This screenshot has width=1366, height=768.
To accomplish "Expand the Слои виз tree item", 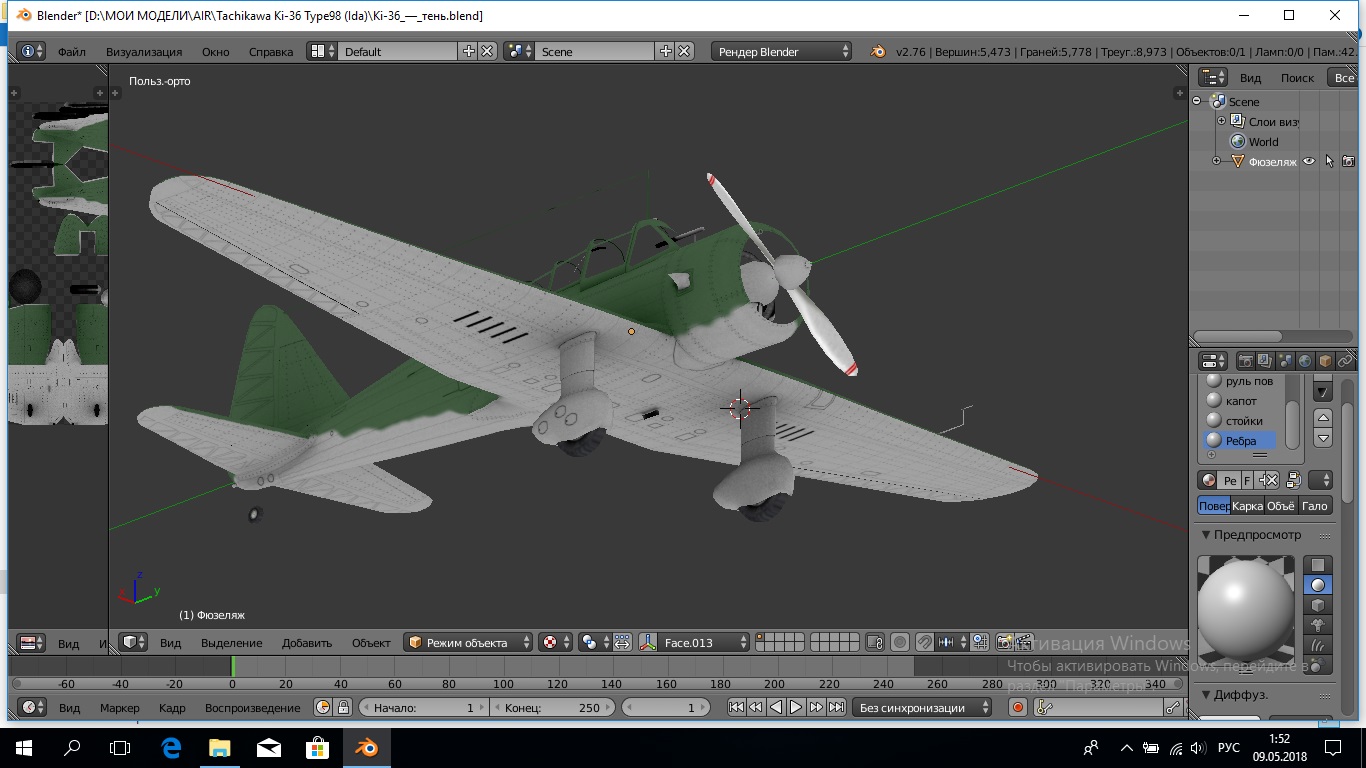I will click(1221, 121).
